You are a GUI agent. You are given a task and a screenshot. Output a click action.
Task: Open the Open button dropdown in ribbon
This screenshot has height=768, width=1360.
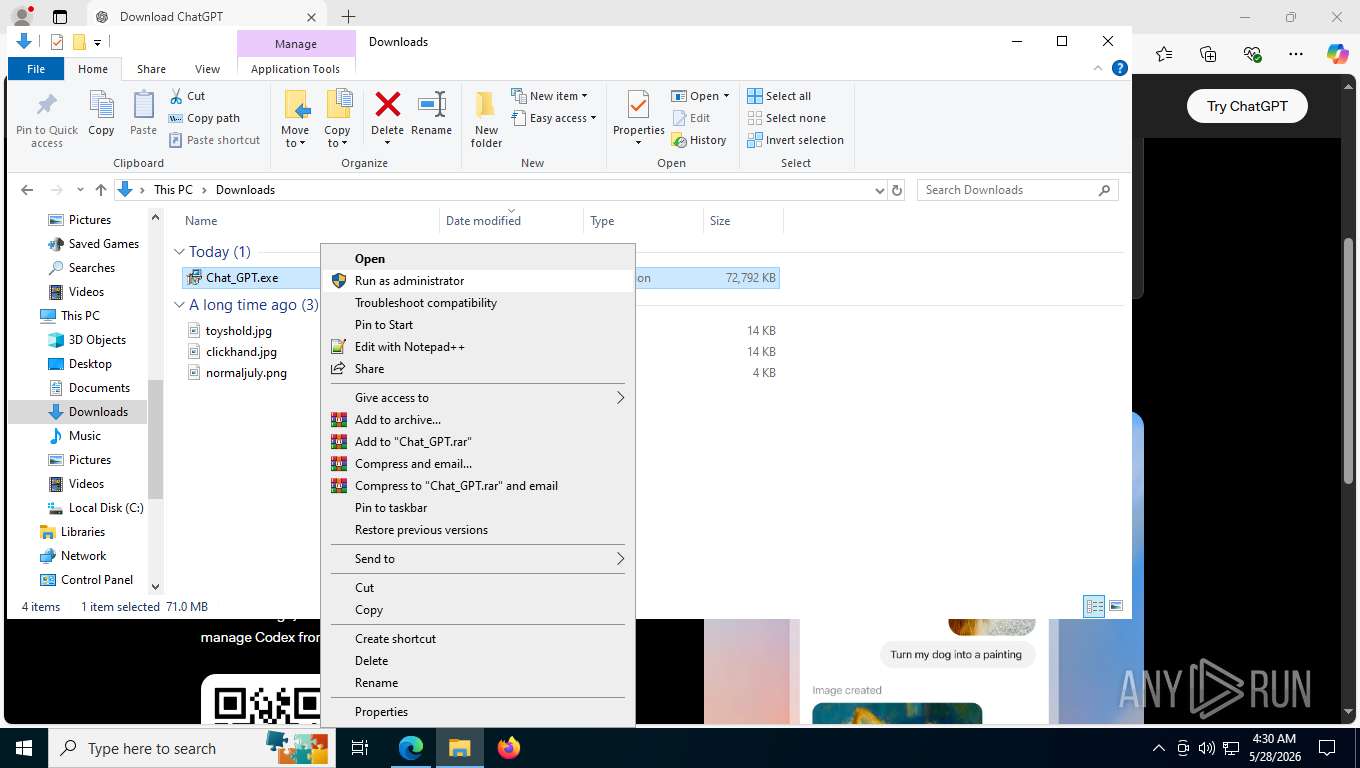pos(726,96)
